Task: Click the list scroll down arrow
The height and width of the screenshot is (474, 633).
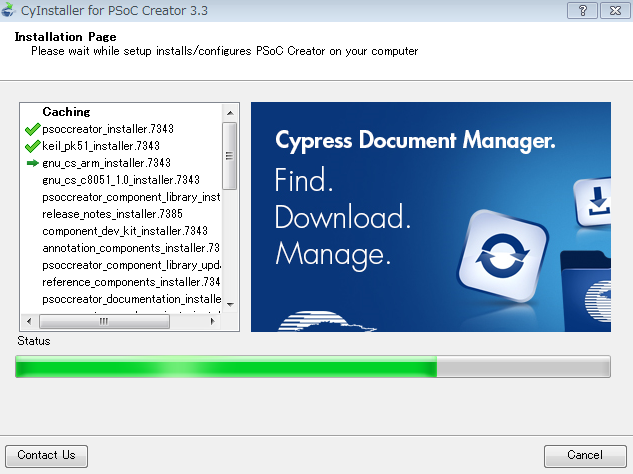Action: coord(230,304)
